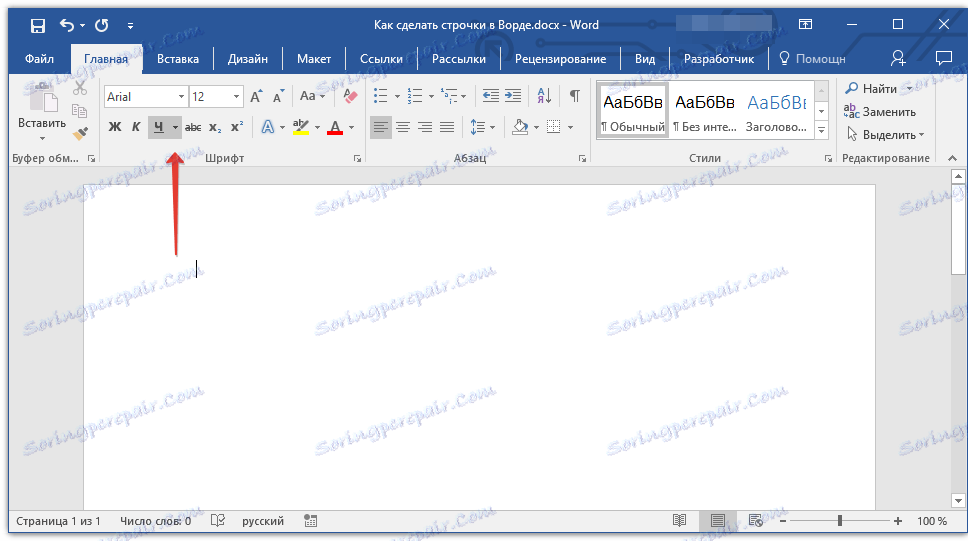Cut the selection with scissors icon

click(x=80, y=88)
